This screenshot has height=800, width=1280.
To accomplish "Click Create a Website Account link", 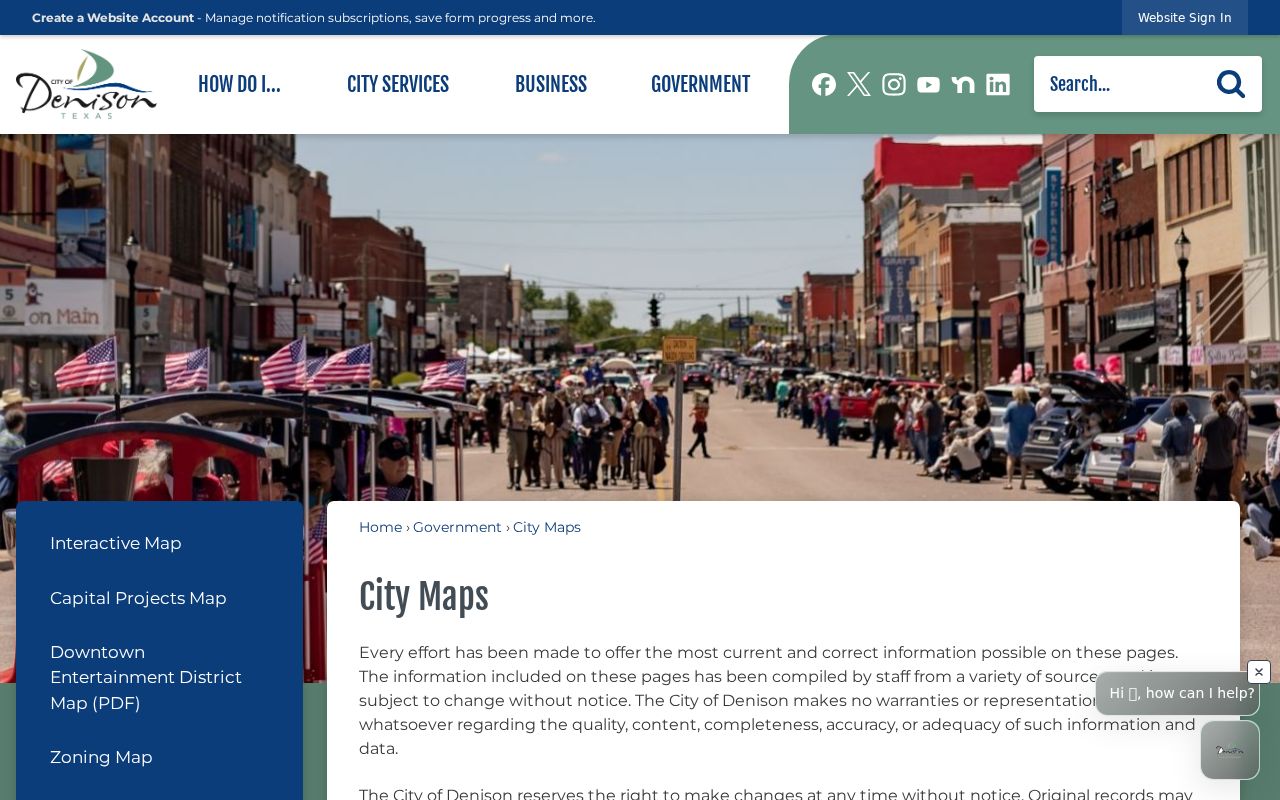I will [113, 17].
